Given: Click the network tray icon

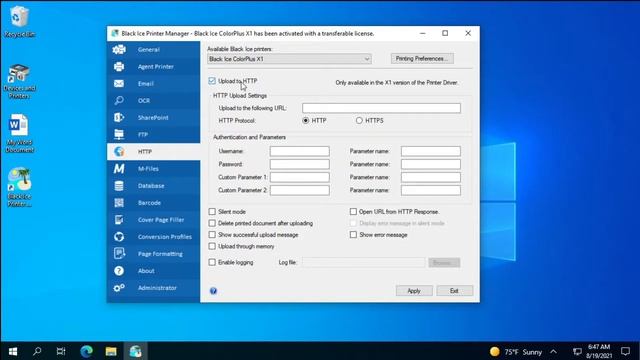Looking at the screenshot, I should coord(577,351).
